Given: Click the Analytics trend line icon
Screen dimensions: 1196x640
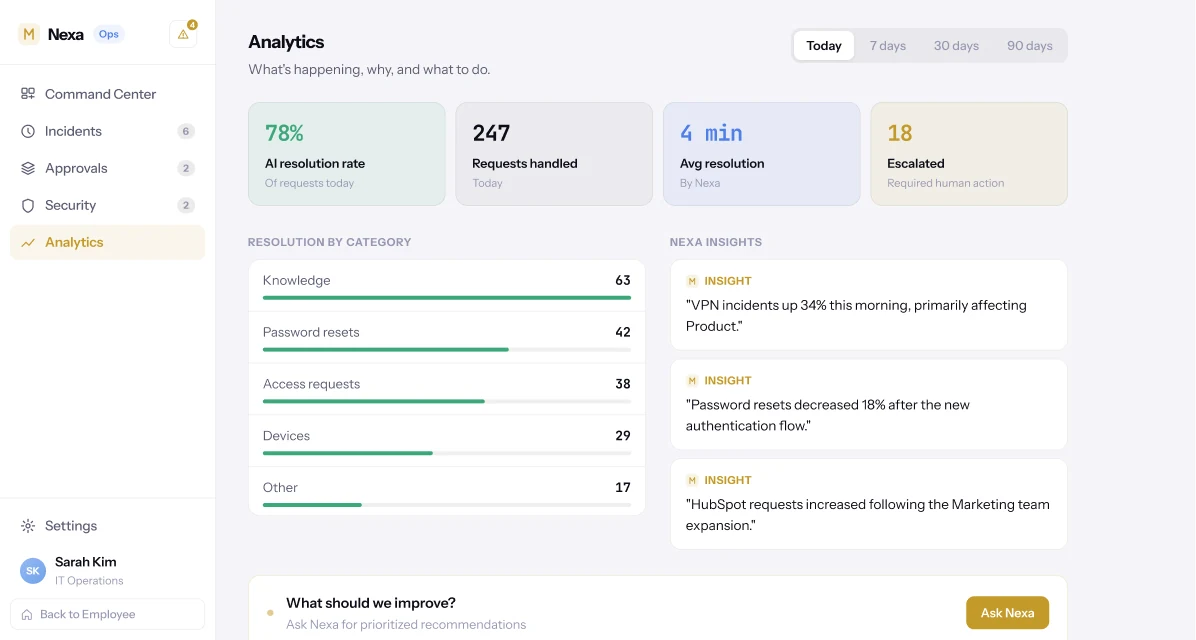Looking at the screenshot, I should pyautogui.click(x=28, y=243).
